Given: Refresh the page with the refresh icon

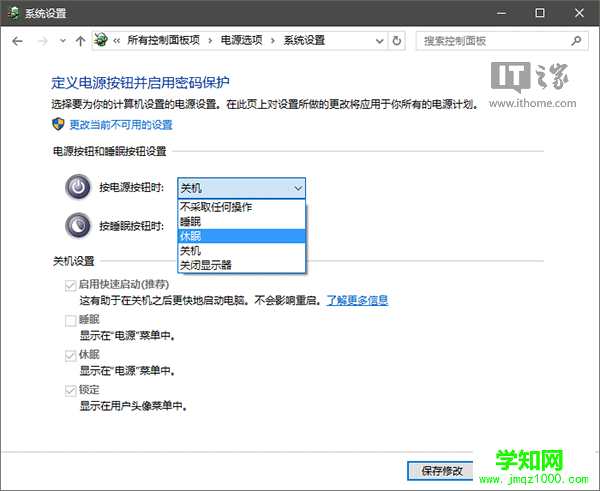Looking at the screenshot, I should pos(397,41).
